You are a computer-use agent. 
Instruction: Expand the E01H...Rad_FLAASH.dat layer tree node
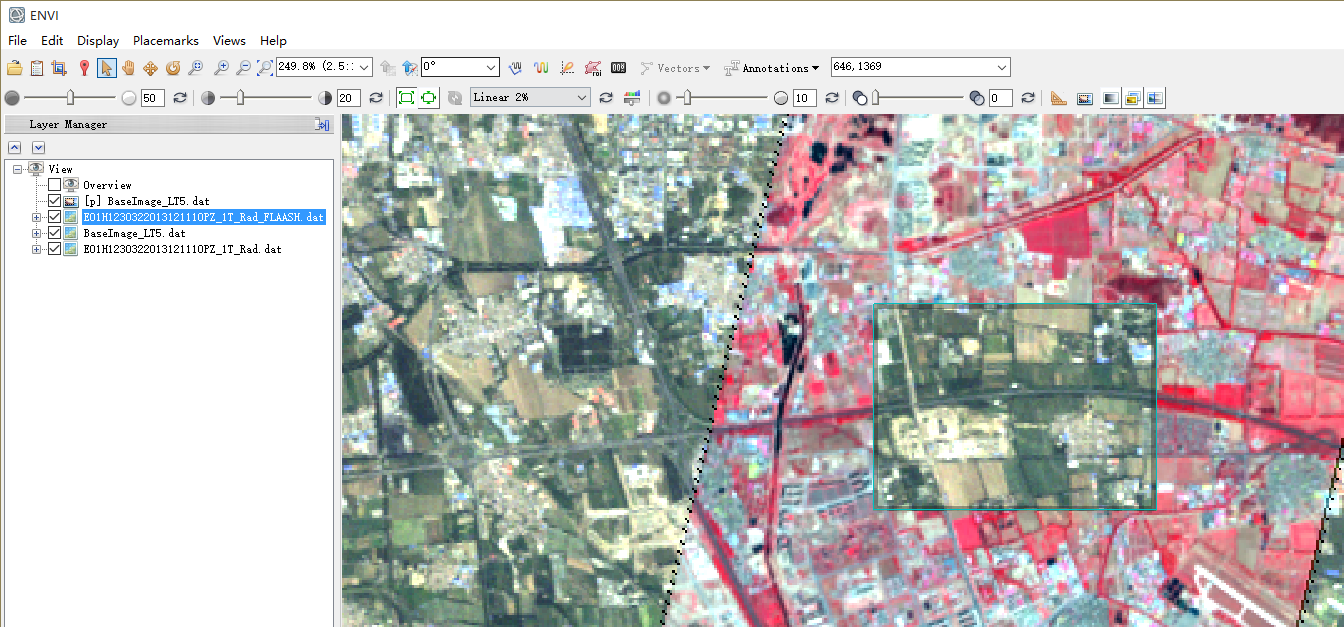coord(37,217)
